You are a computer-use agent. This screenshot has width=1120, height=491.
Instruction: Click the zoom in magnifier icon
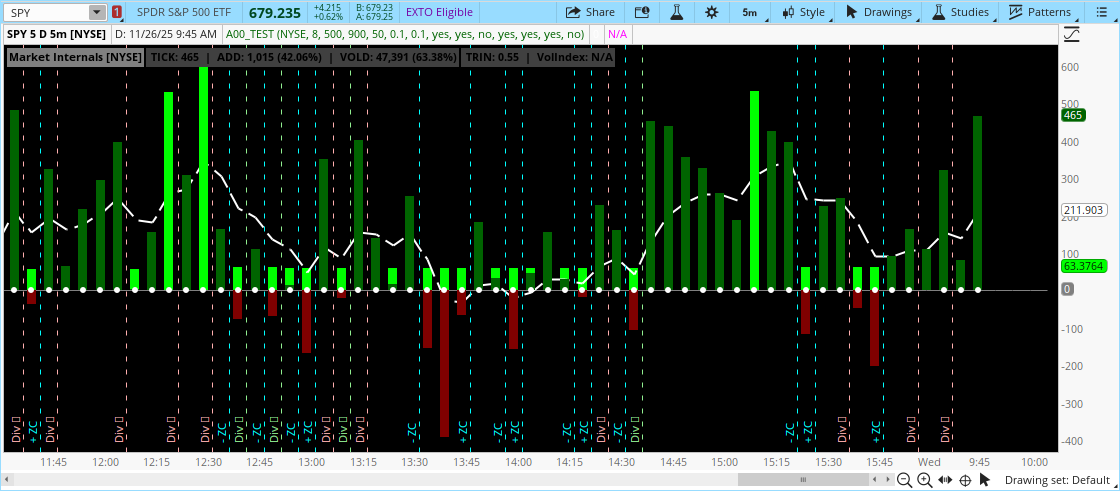pos(924,481)
